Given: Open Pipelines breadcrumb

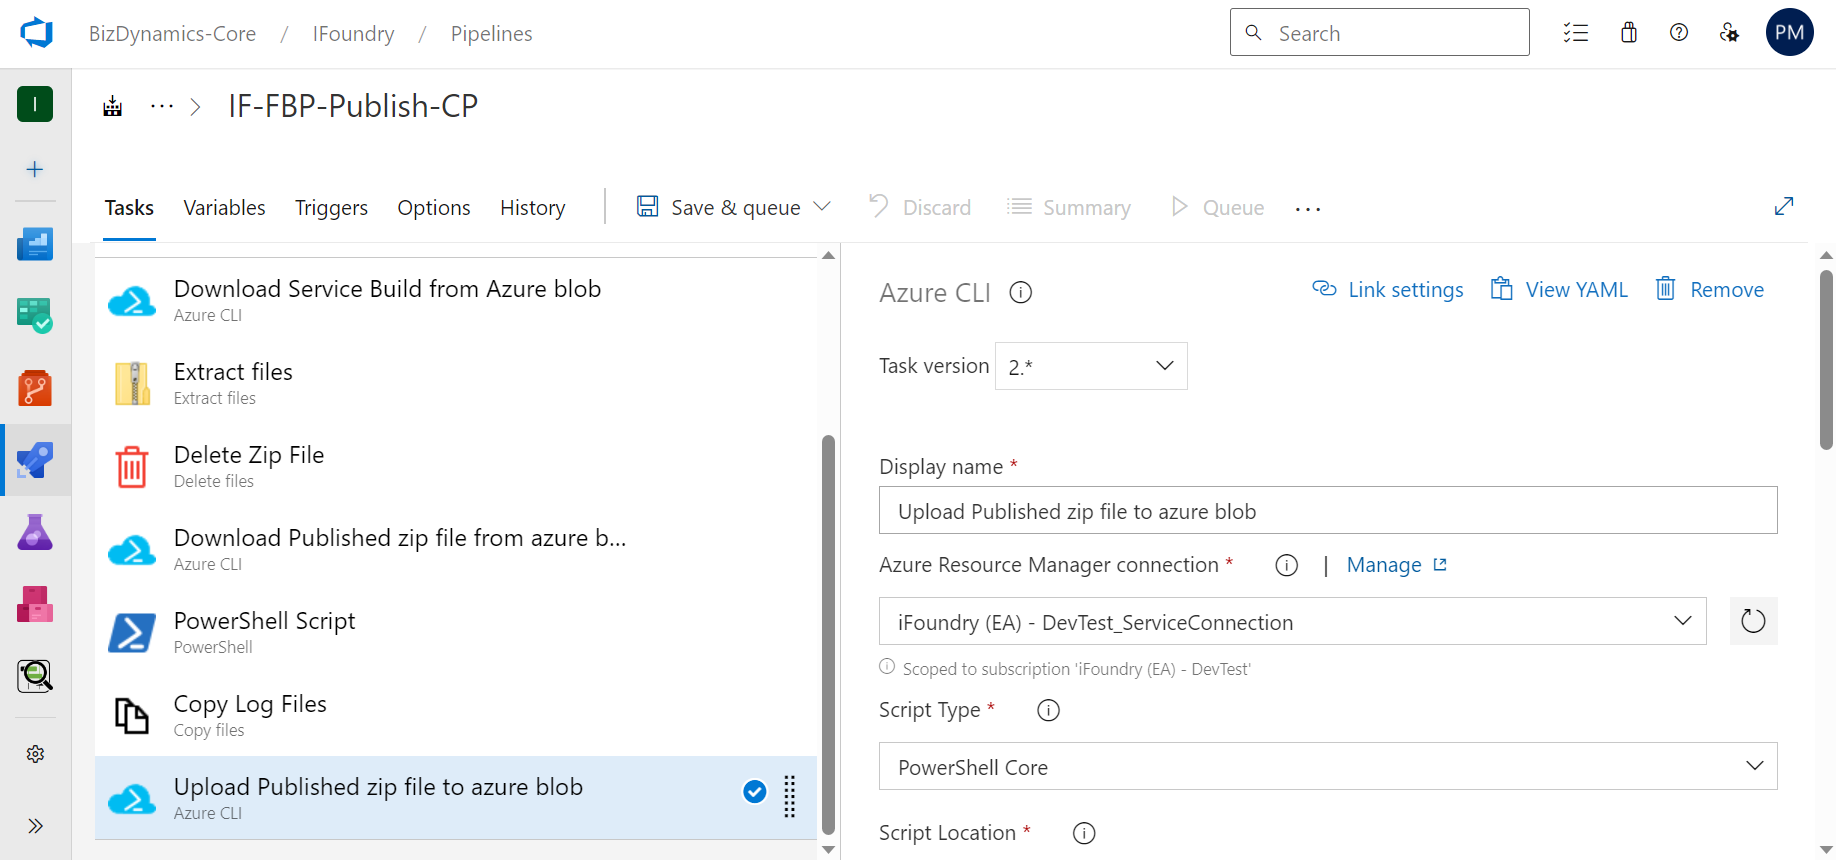Looking at the screenshot, I should [491, 33].
